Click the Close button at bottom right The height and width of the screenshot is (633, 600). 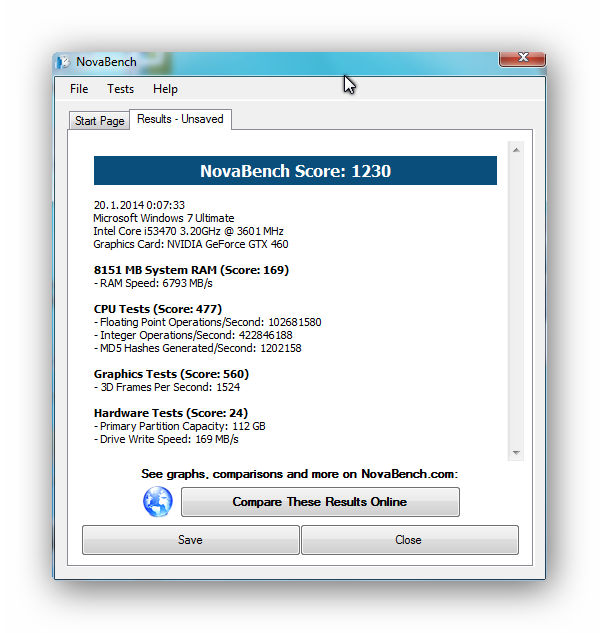[408, 540]
